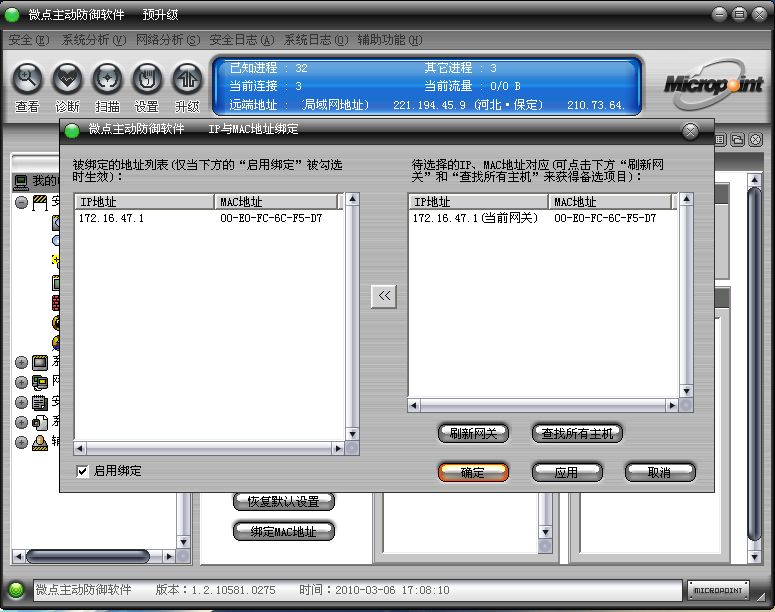Expand the person helper tree node
Viewport: 775px width, 612px height.
point(21,442)
